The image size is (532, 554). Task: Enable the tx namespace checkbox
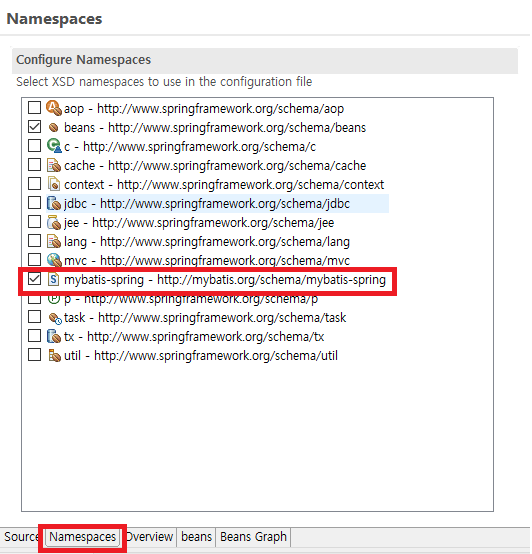tap(34, 336)
